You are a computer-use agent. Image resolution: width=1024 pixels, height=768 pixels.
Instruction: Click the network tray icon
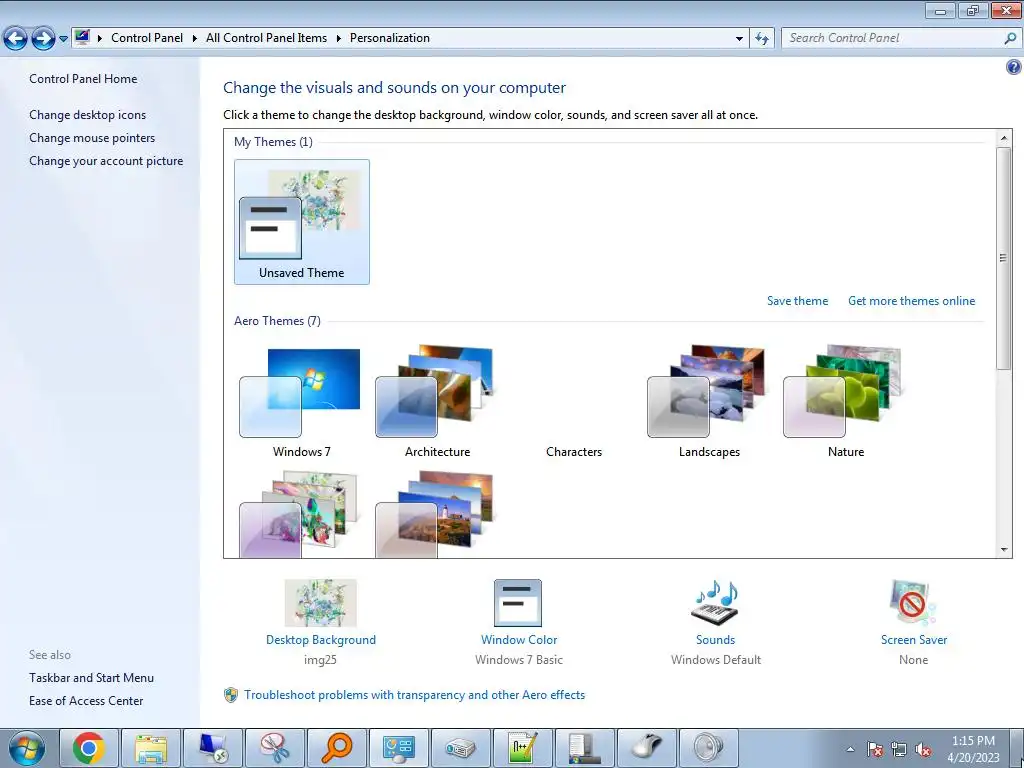(899, 749)
